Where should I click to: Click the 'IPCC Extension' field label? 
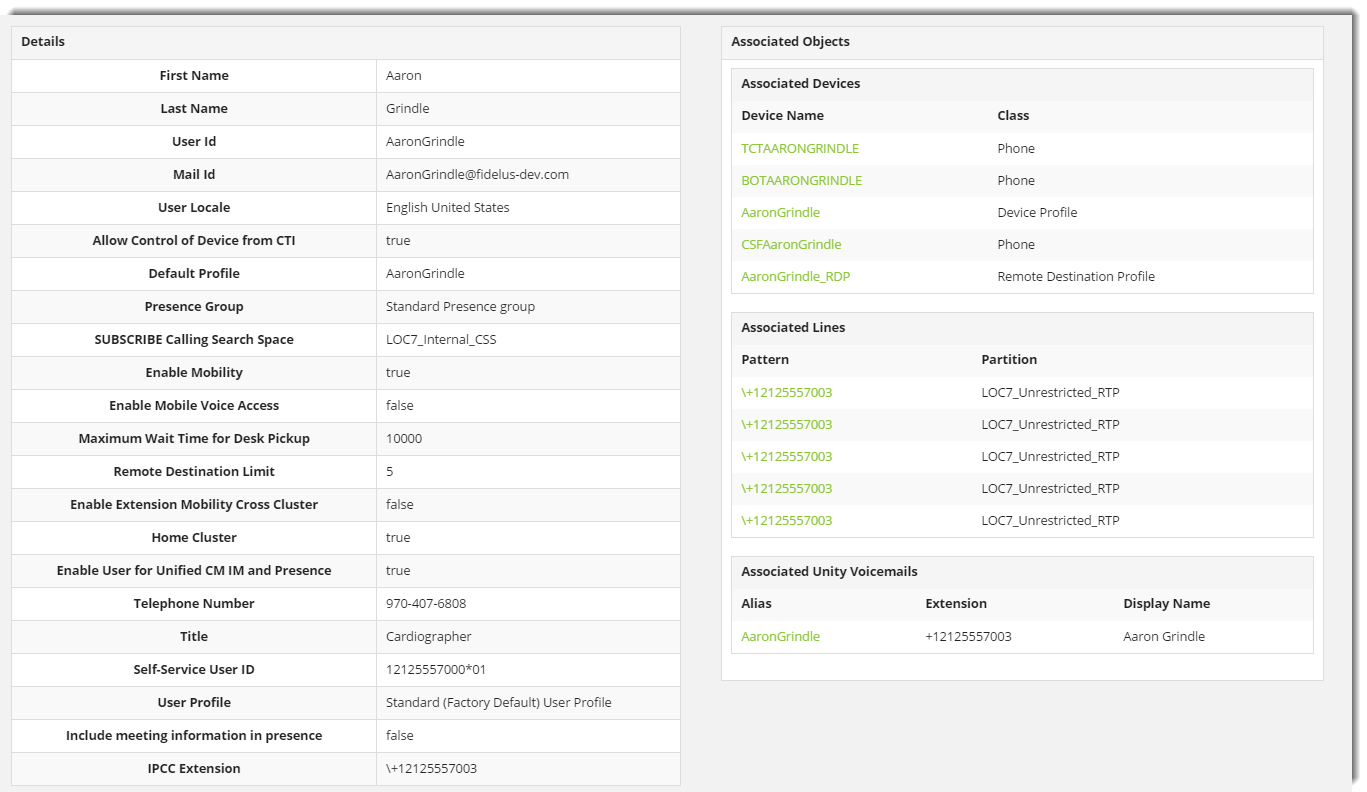point(194,768)
